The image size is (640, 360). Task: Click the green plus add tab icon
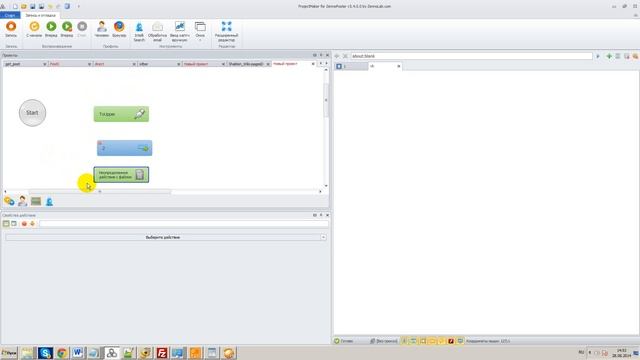(x=609, y=56)
